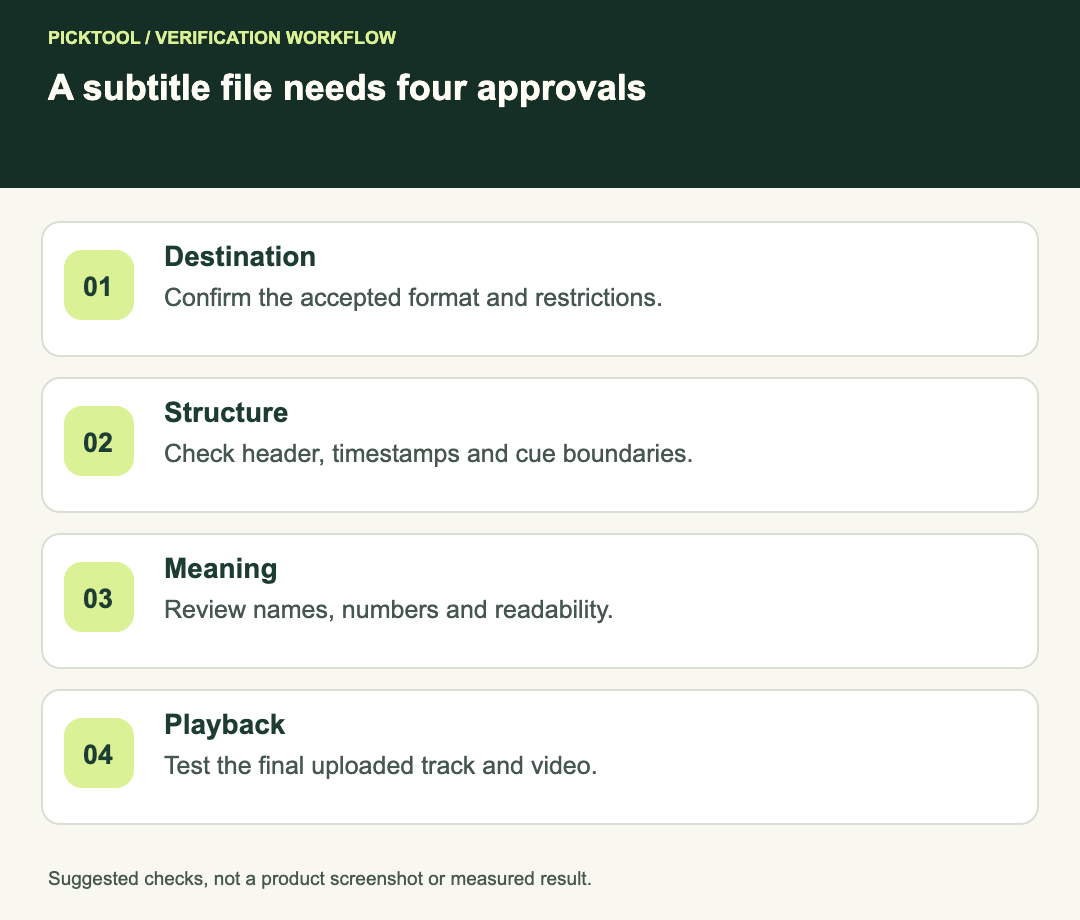The image size is (1080, 920).
Task: Click the 04 step number badge
Action: pyautogui.click(x=98, y=753)
